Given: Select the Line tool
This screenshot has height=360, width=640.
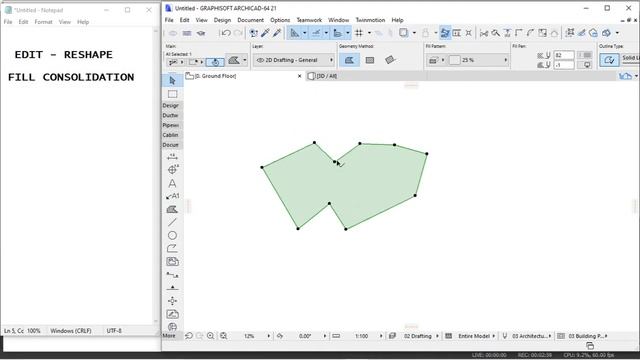Looking at the screenshot, I should point(172,222).
